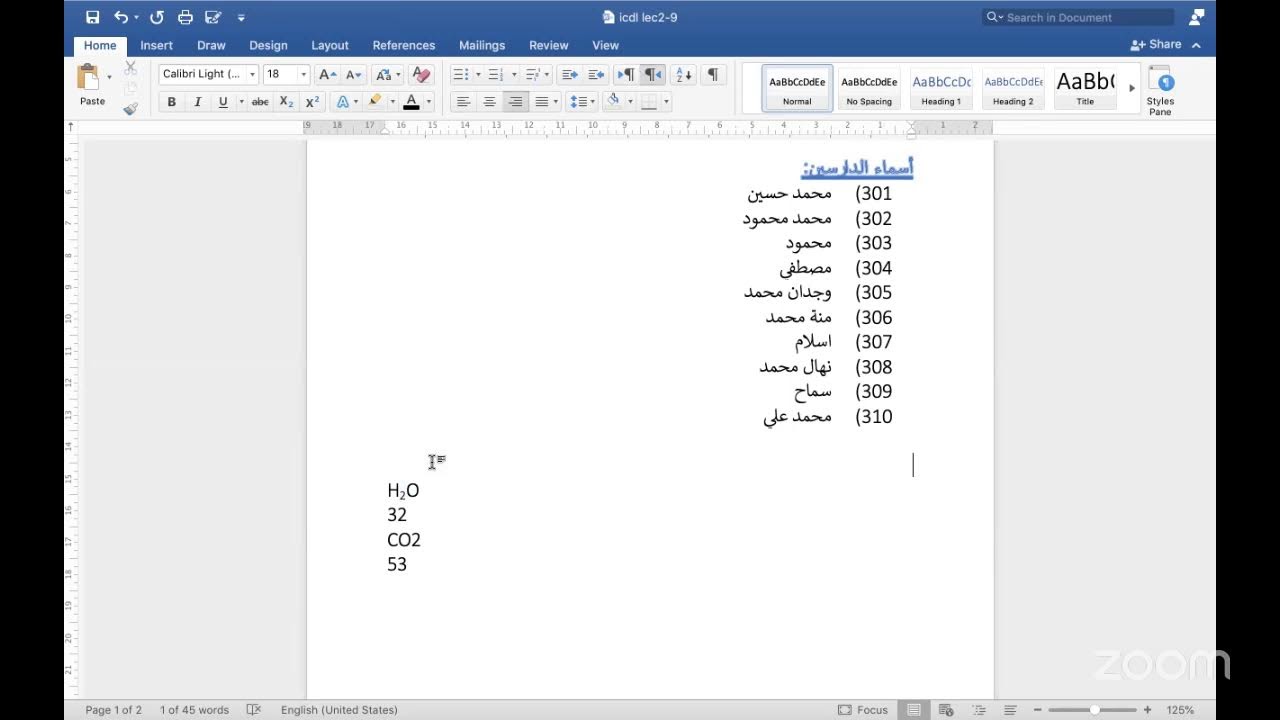Switch to the Draw tab
The image size is (1280, 720).
pos(211,45)
